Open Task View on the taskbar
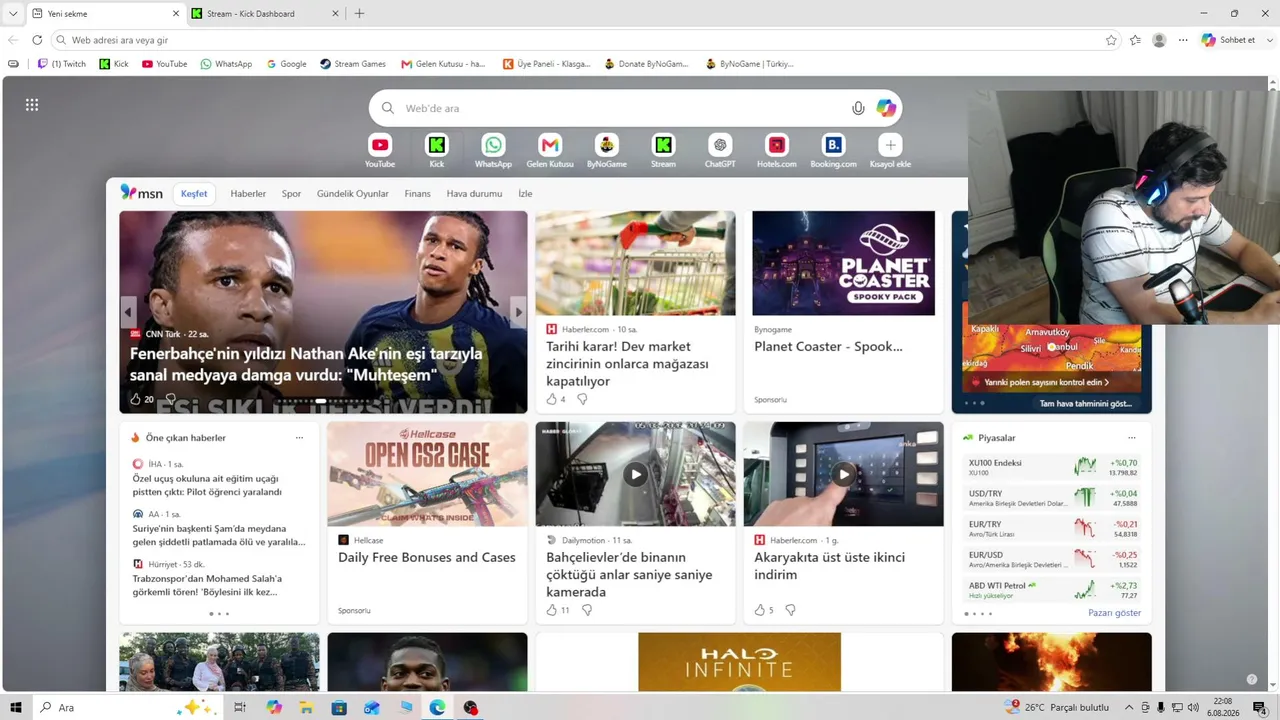Screen dimensions: 1280x720 pyautogui.click(x=240, y=707)
